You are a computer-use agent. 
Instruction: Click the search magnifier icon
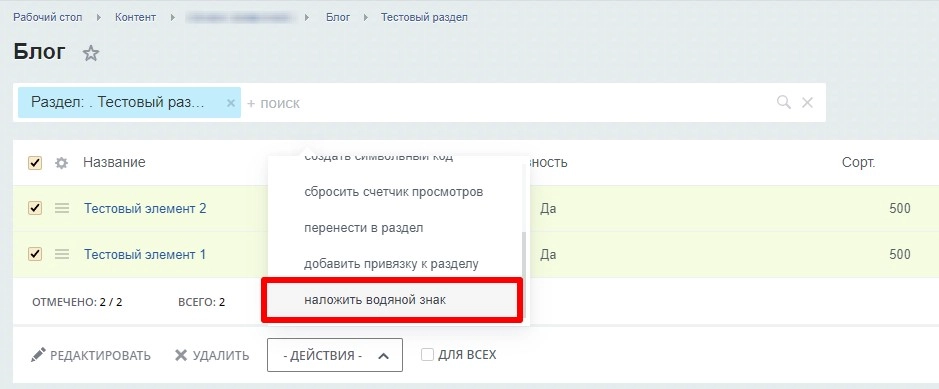click(783, 102)
